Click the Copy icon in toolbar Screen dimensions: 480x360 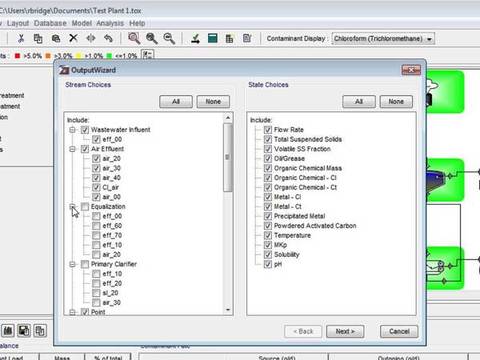coord(38,39)
